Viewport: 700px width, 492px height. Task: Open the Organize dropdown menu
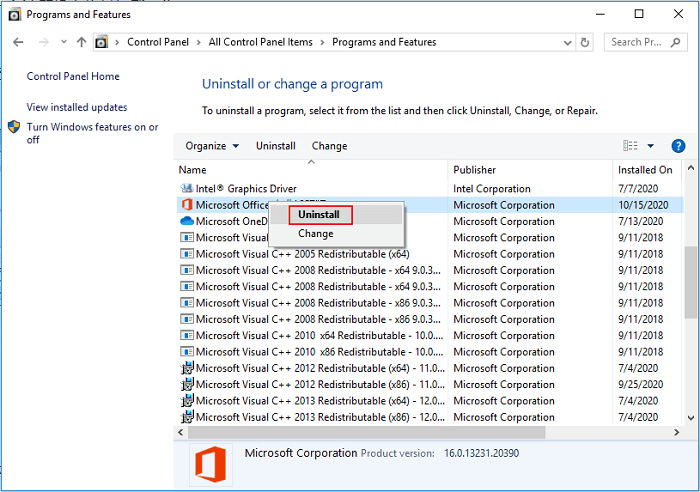[x=212, y=146]
